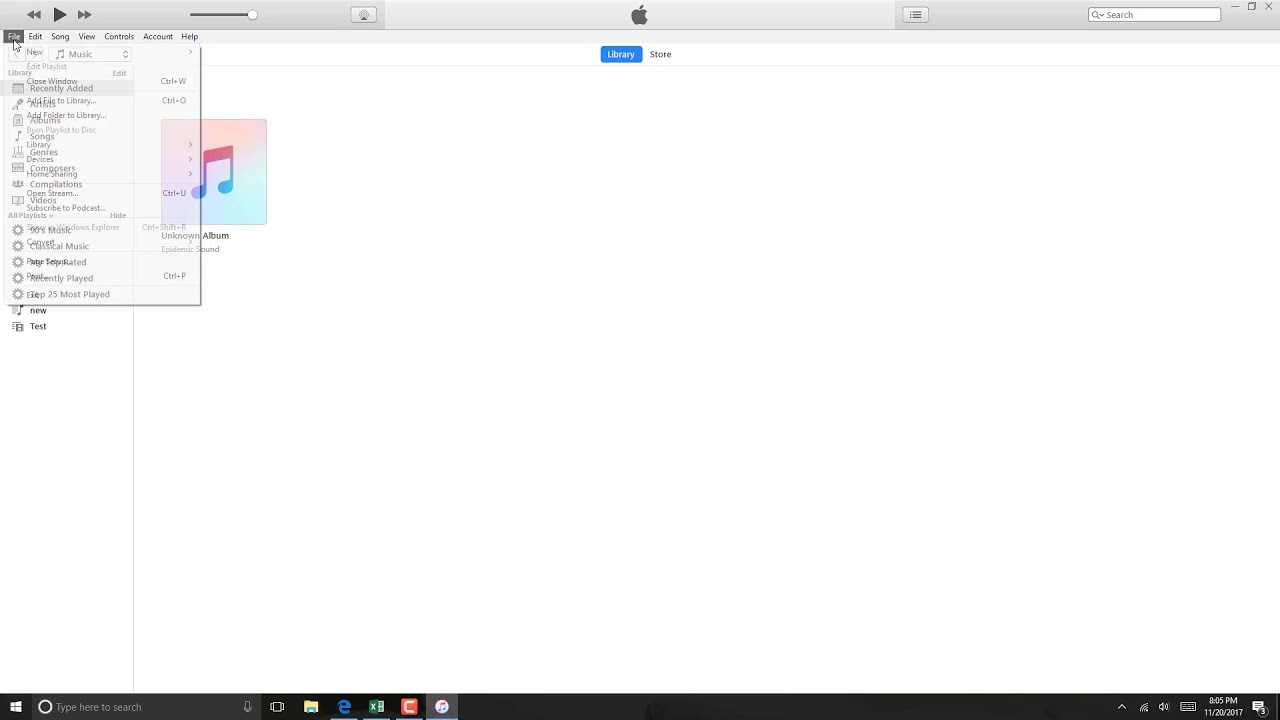Choose Add Folder to Library...
1280x720 pixels.
click(x=103, y=115)
